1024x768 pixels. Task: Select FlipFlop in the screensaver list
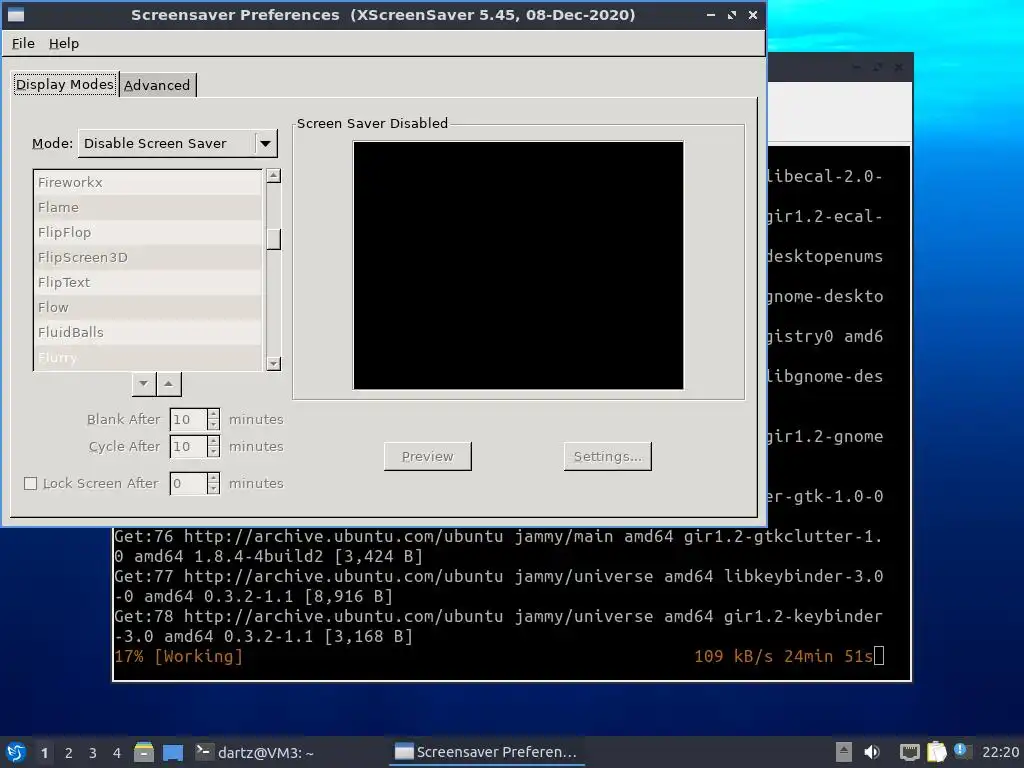click(x=147, y=232)
